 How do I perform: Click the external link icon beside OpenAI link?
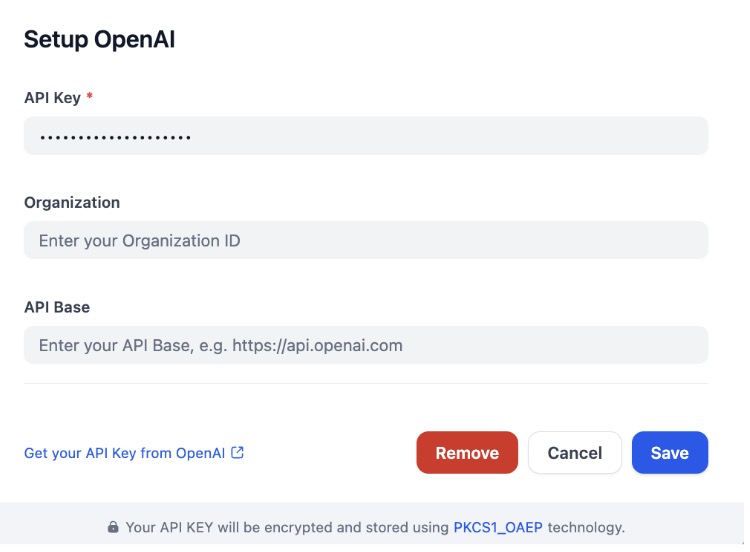coord(238,453)
